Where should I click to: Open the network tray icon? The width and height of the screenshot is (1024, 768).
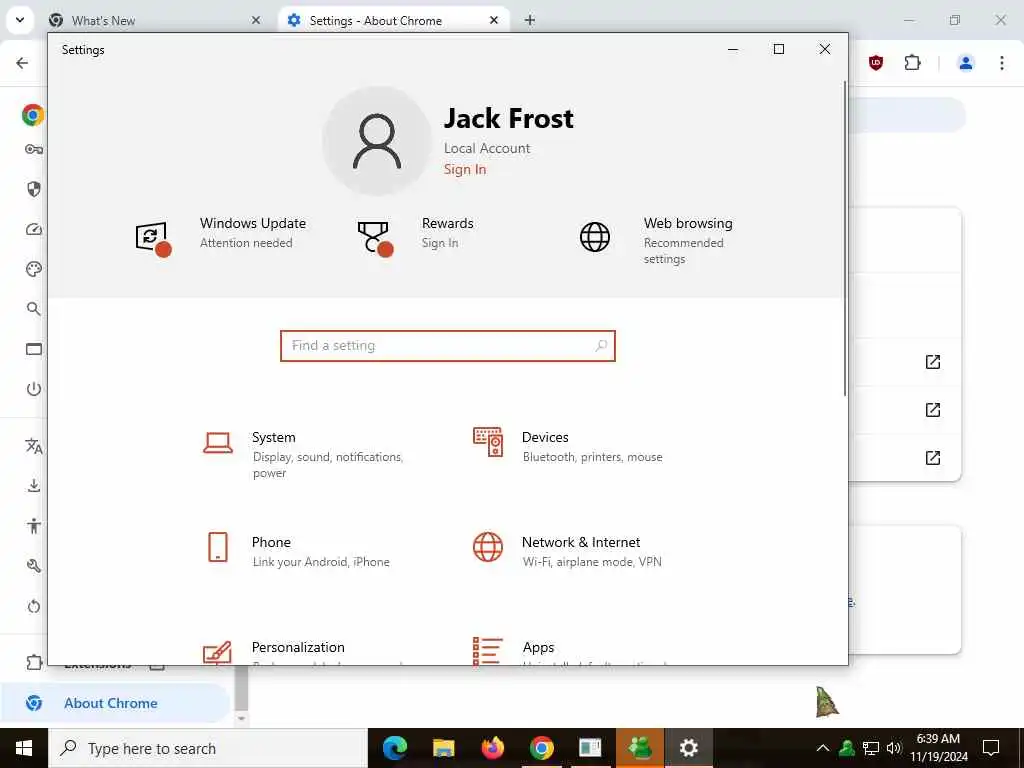coord(871,748)
